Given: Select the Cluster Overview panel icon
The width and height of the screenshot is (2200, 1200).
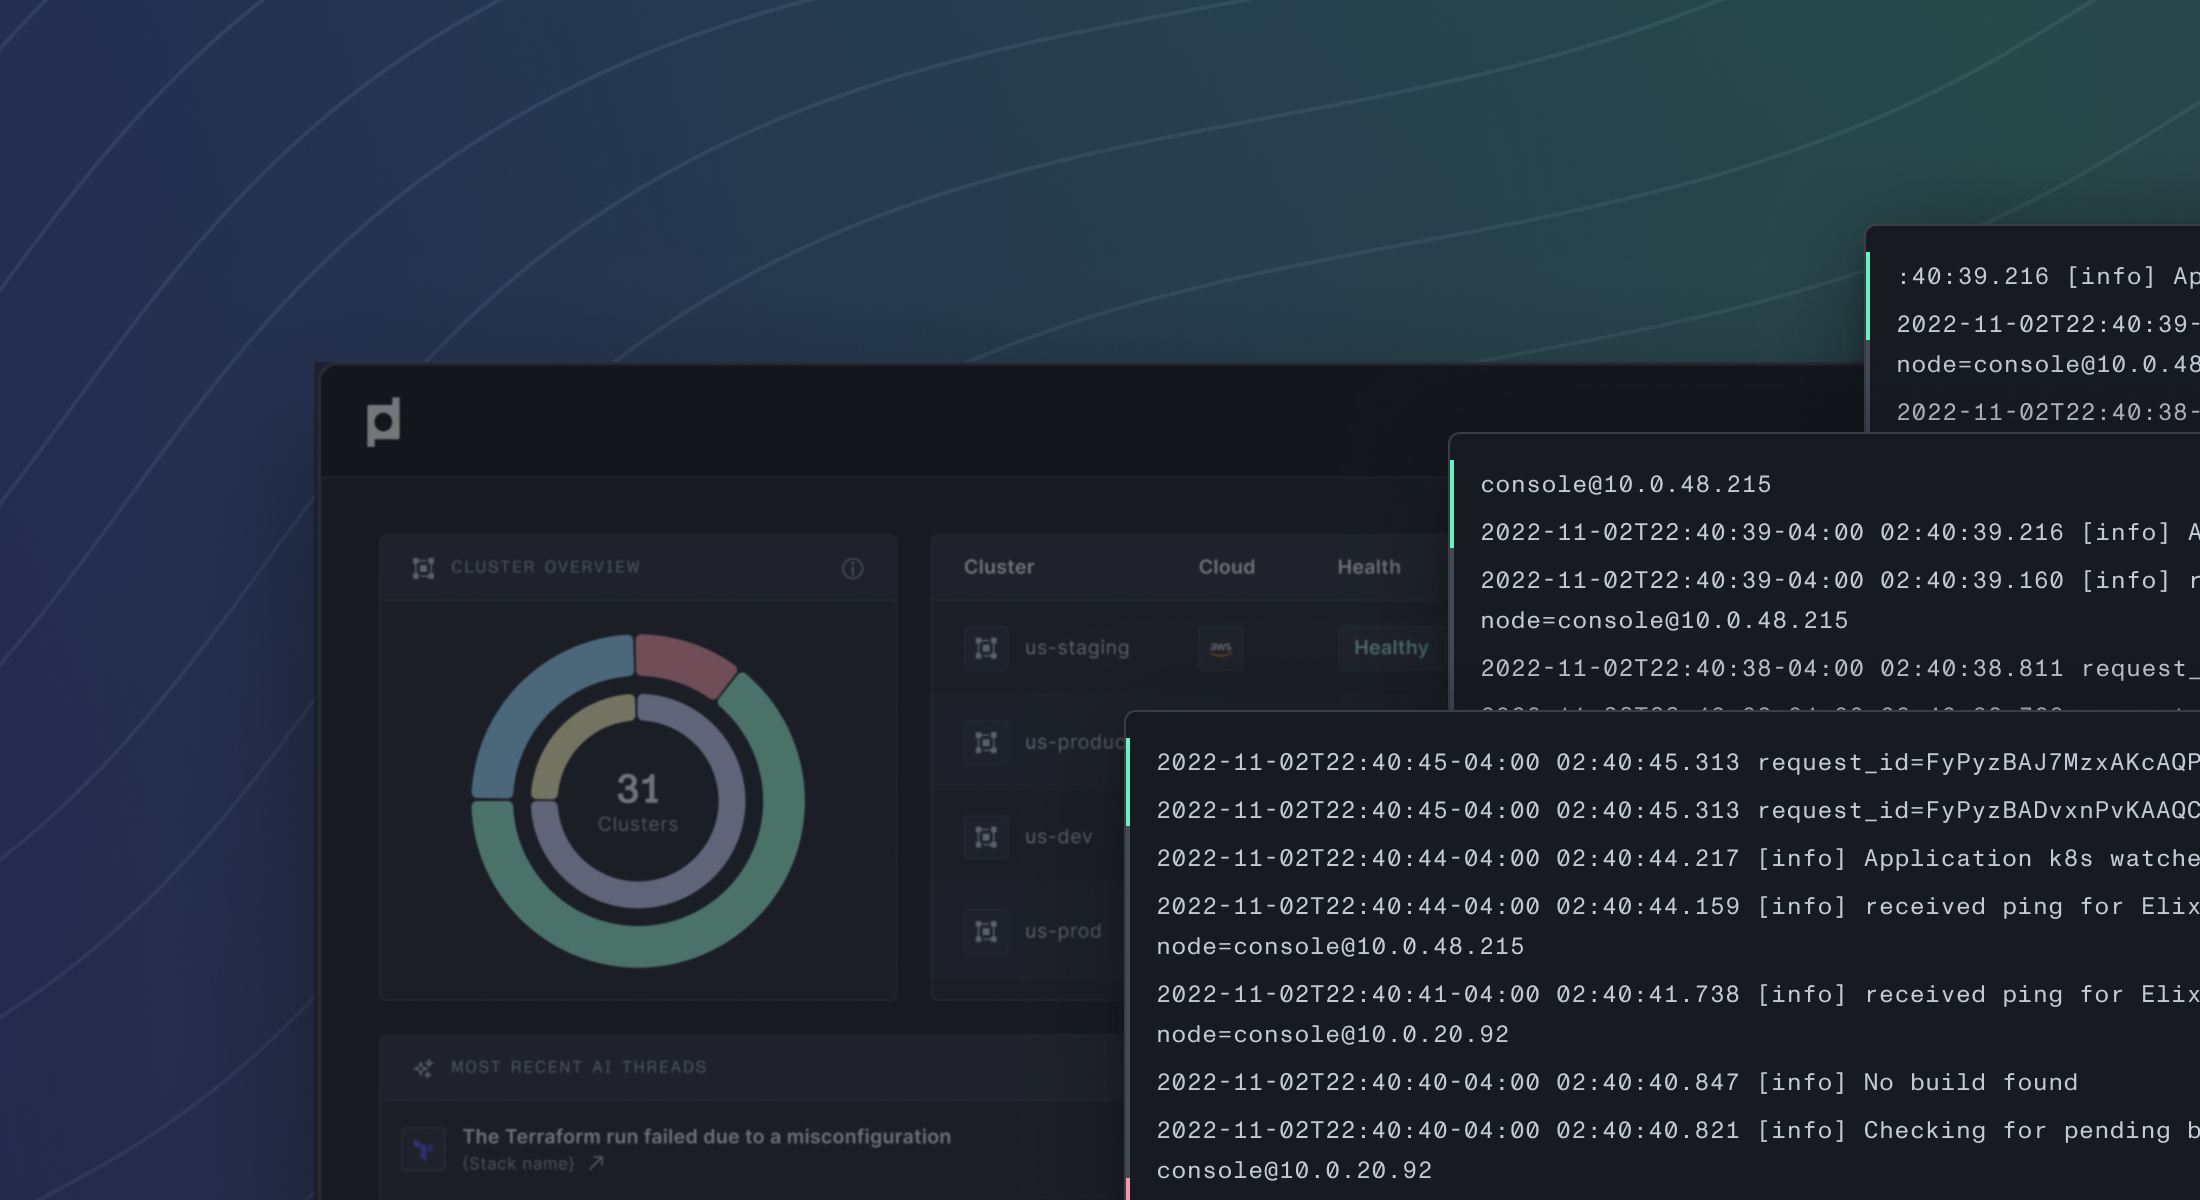Looking at the screenshot, I should click(424, 567).
